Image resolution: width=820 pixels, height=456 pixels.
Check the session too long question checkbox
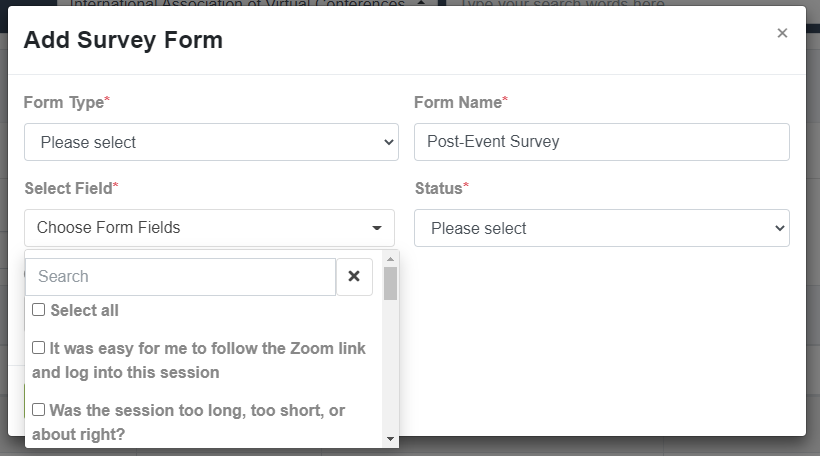(39, 409)
